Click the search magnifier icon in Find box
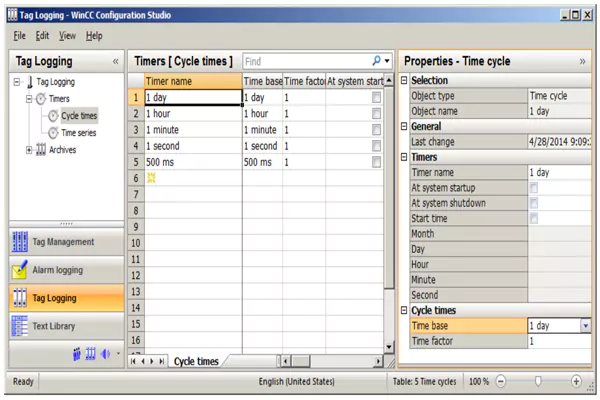Viewport: 600px width, 400px height. [377, 60]
